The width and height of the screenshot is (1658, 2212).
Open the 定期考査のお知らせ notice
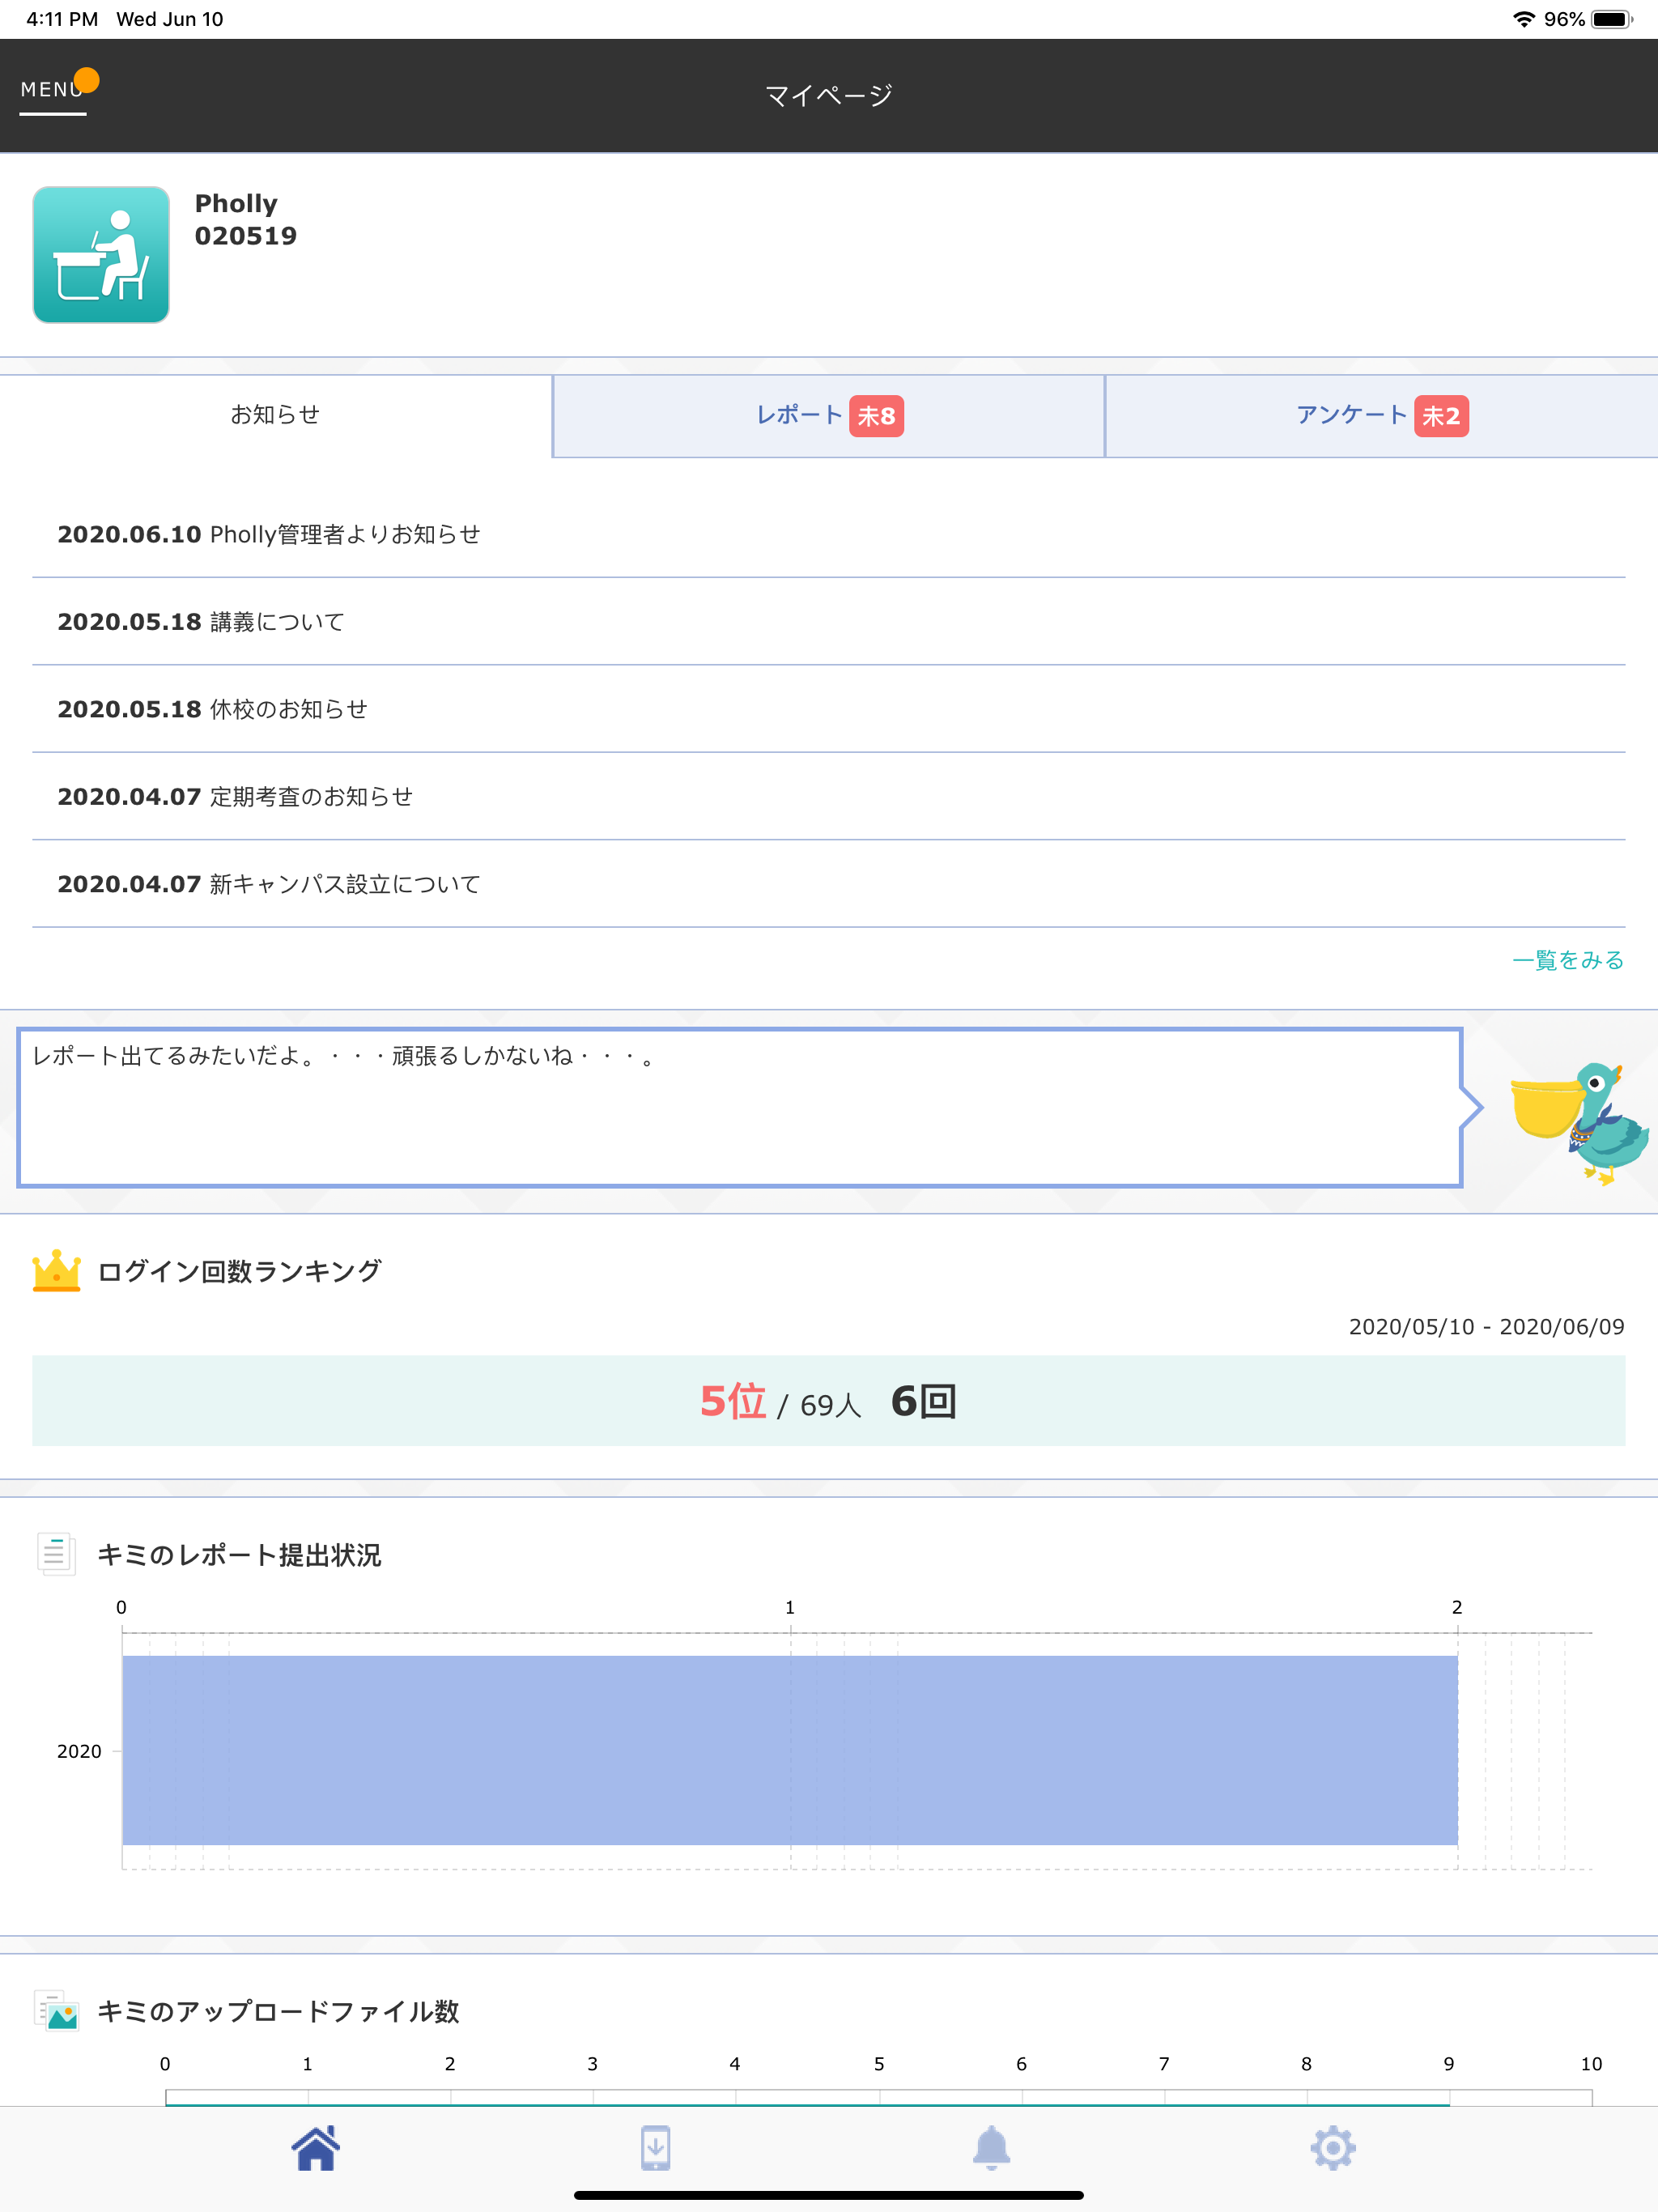tap(829, 797)
